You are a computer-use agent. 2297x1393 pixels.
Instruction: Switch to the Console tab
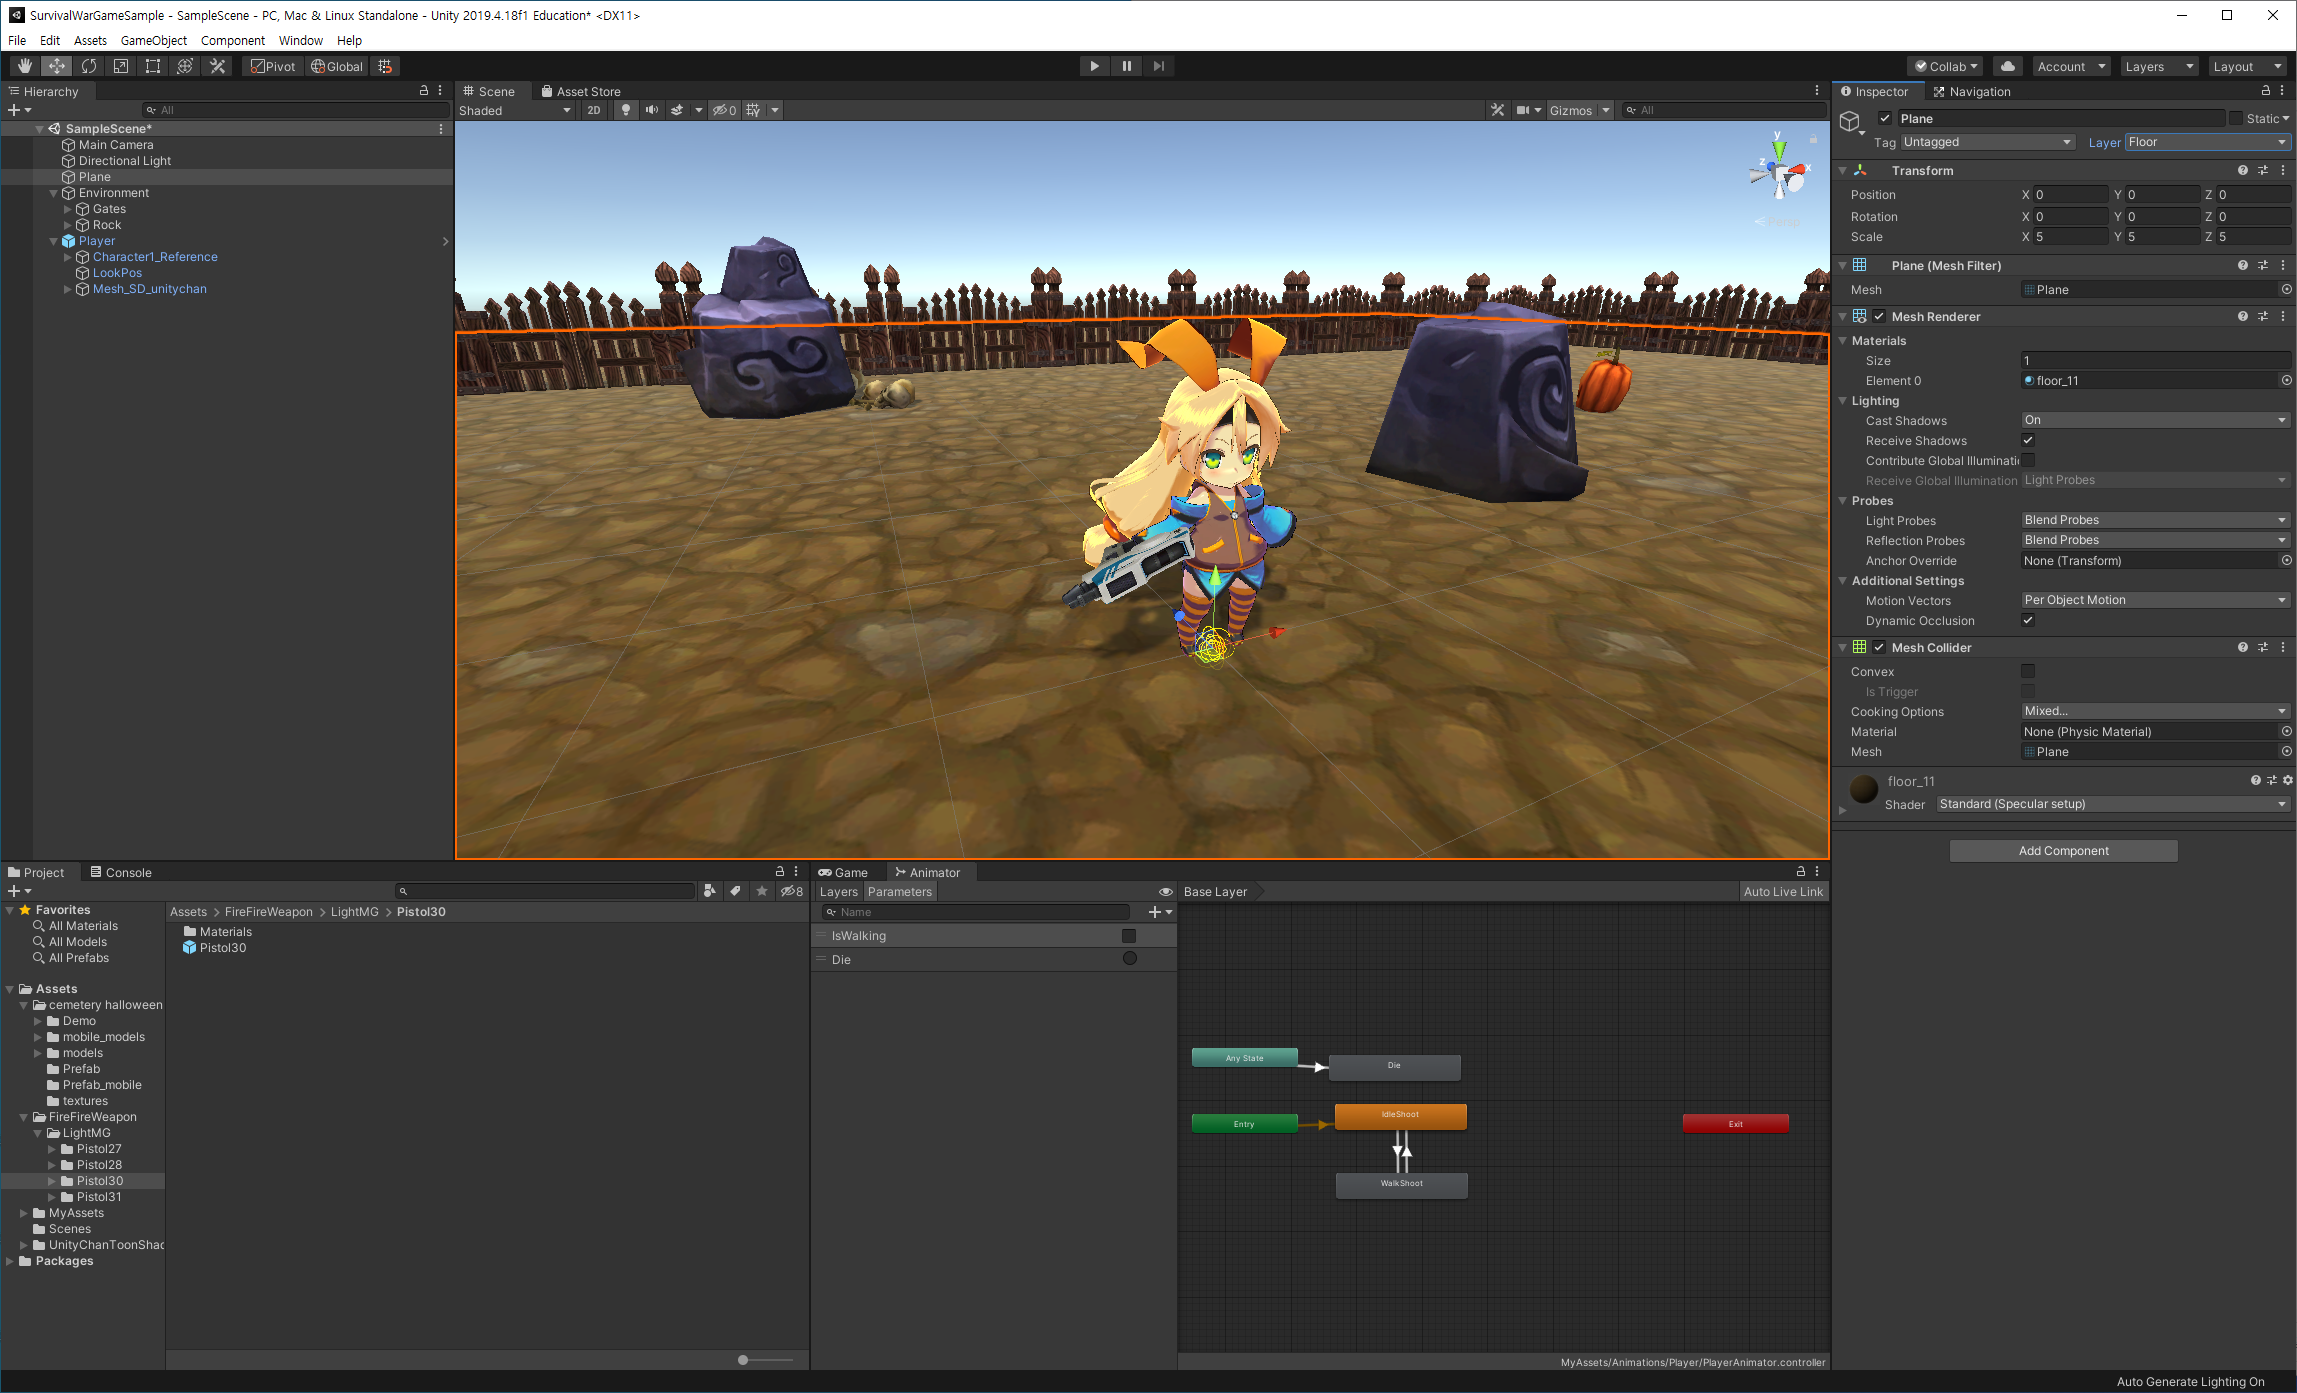tap(122, 872)
